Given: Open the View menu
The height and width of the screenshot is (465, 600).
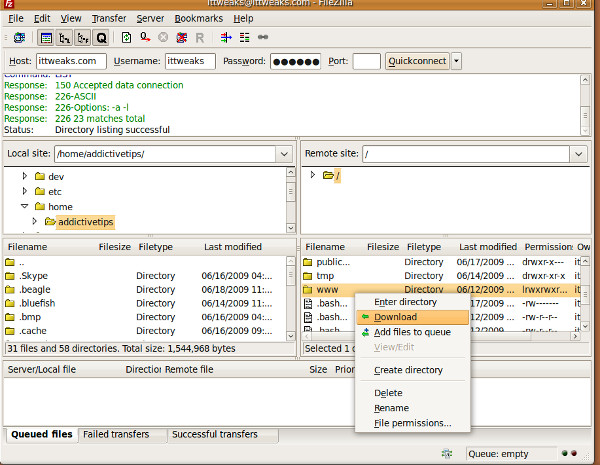Looking at the screenshot, I should click(70, 18).
